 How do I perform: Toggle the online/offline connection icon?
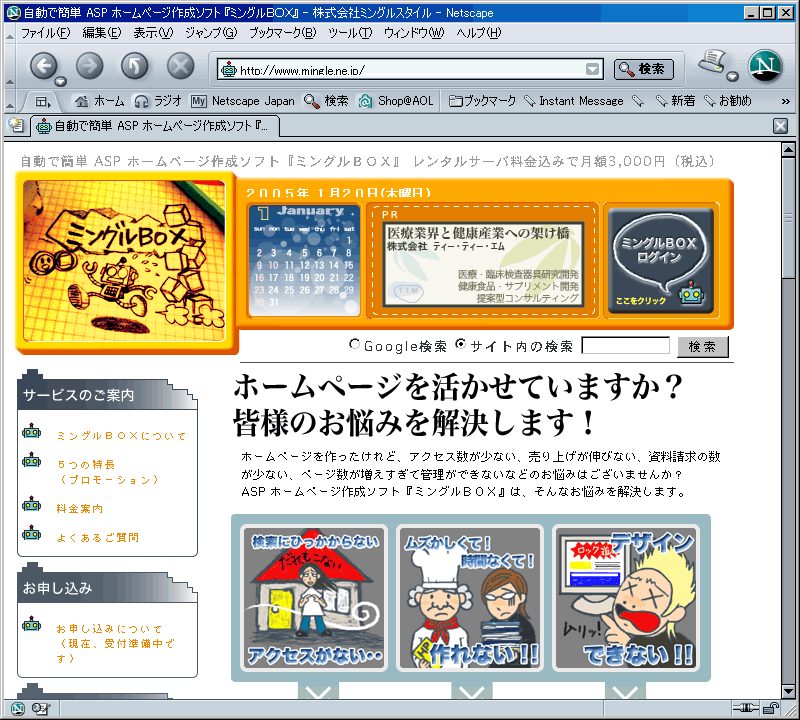point(746,708)
